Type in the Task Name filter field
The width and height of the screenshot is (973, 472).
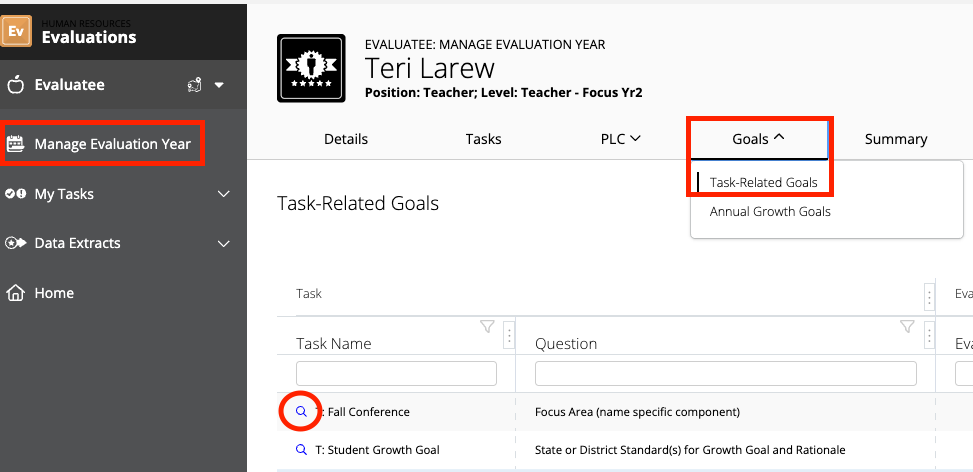click(x=397, y=373)
